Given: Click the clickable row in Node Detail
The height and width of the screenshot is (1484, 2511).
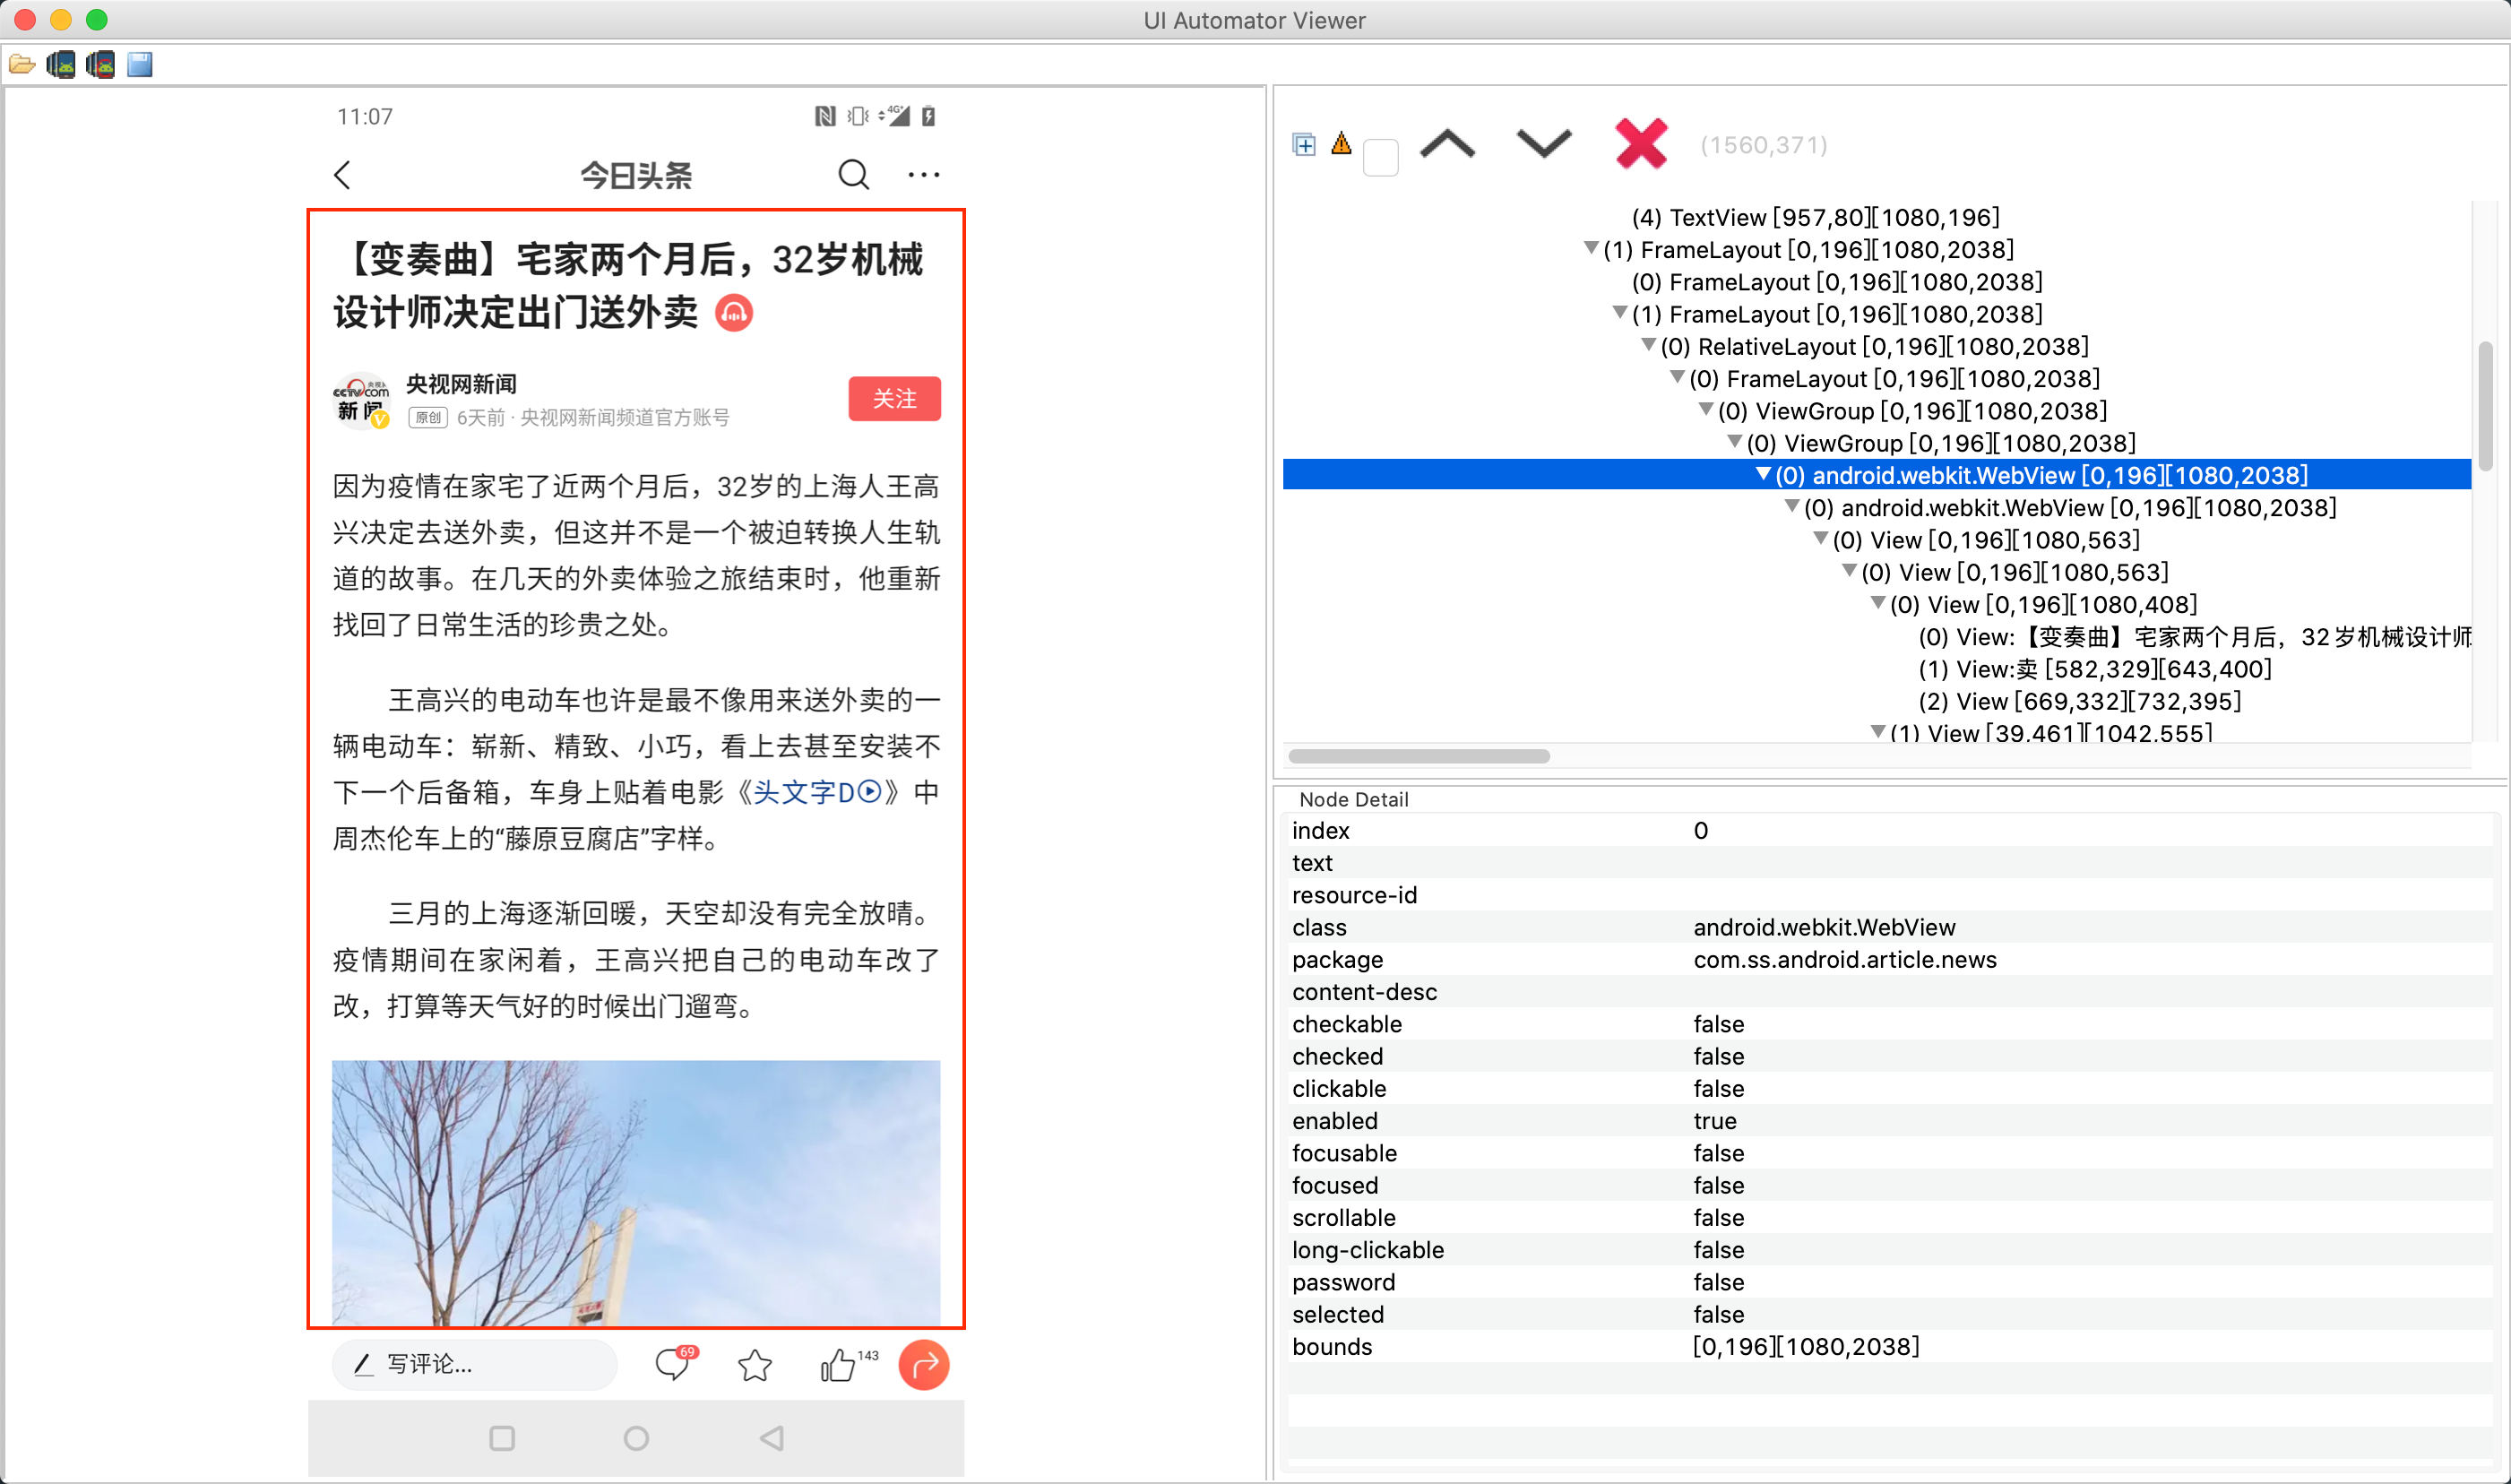Looking at the screenshot, I should (1890, 1088).
